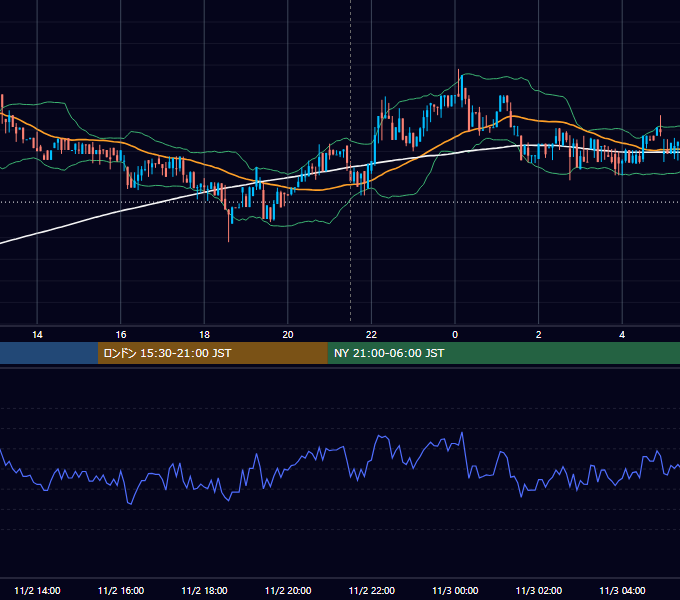Click the '18' hour label on price chart axis
The width and height of the screenshot is (680, 600).
[204, 334]
